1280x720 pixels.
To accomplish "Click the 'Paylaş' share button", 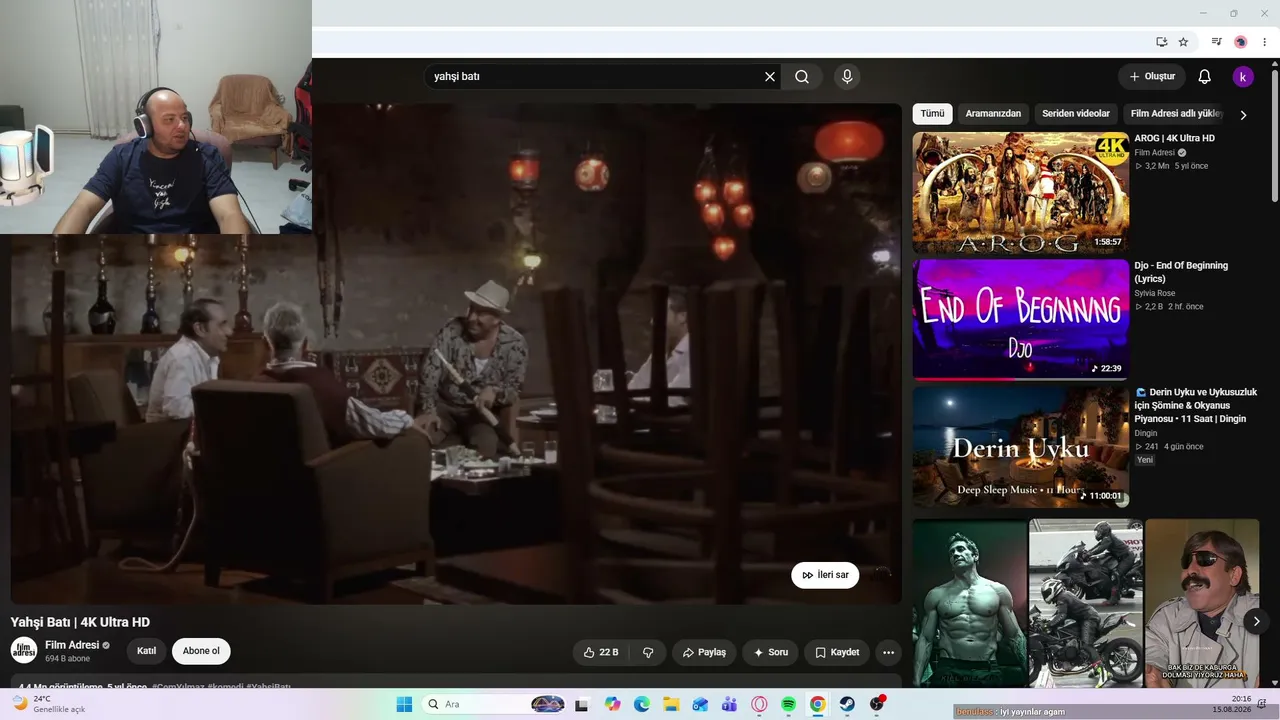I will pos(704,652).
